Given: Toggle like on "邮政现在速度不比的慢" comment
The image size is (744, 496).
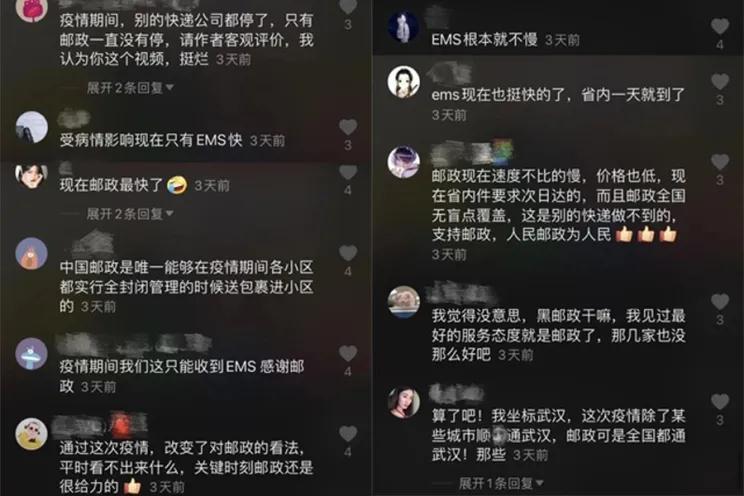Looking at the screenshot, I should coord(719,162).
